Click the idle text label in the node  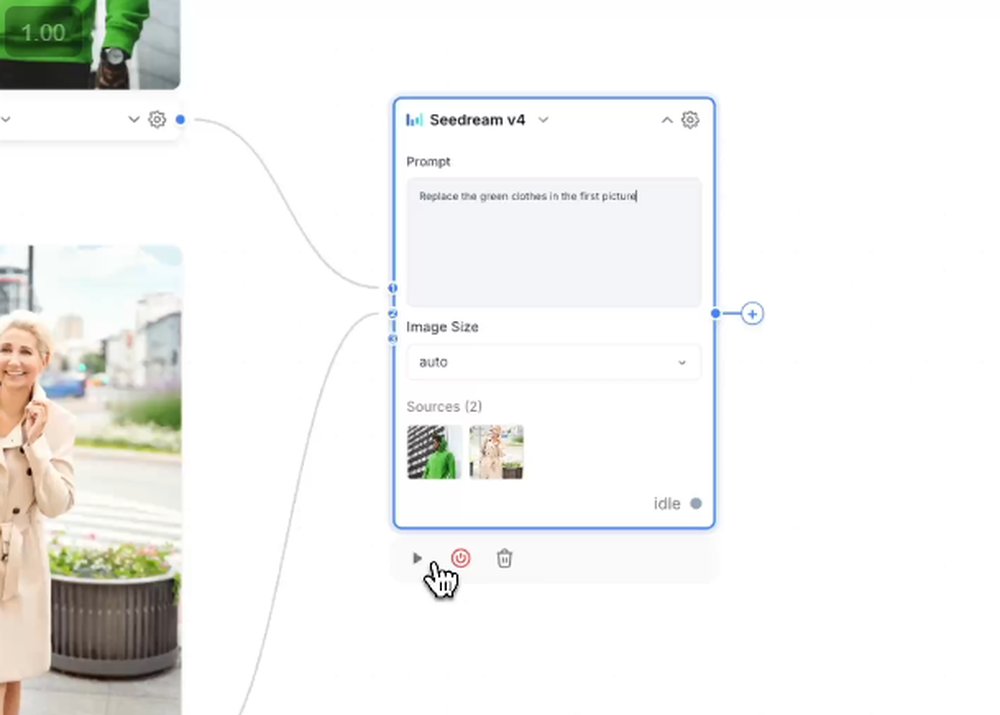tap(666, 503)
